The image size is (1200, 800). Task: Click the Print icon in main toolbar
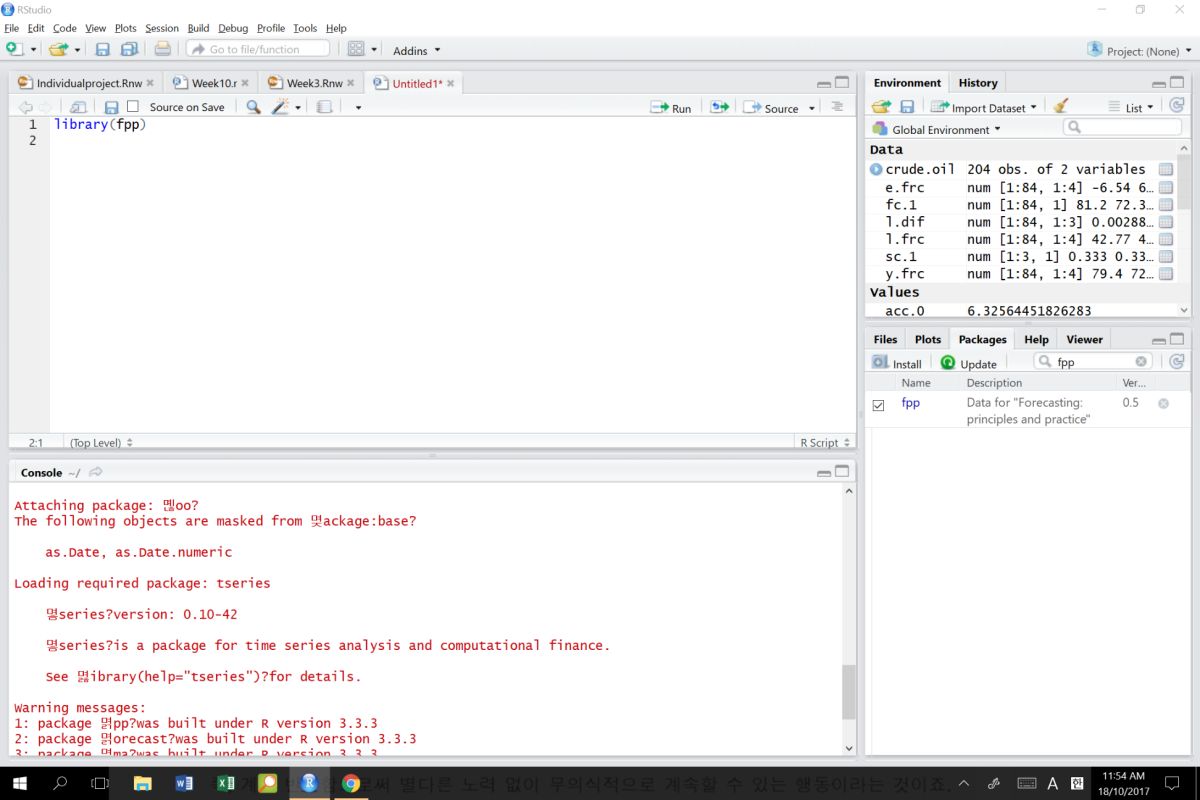pyautogui.click(x=162, y=49)
